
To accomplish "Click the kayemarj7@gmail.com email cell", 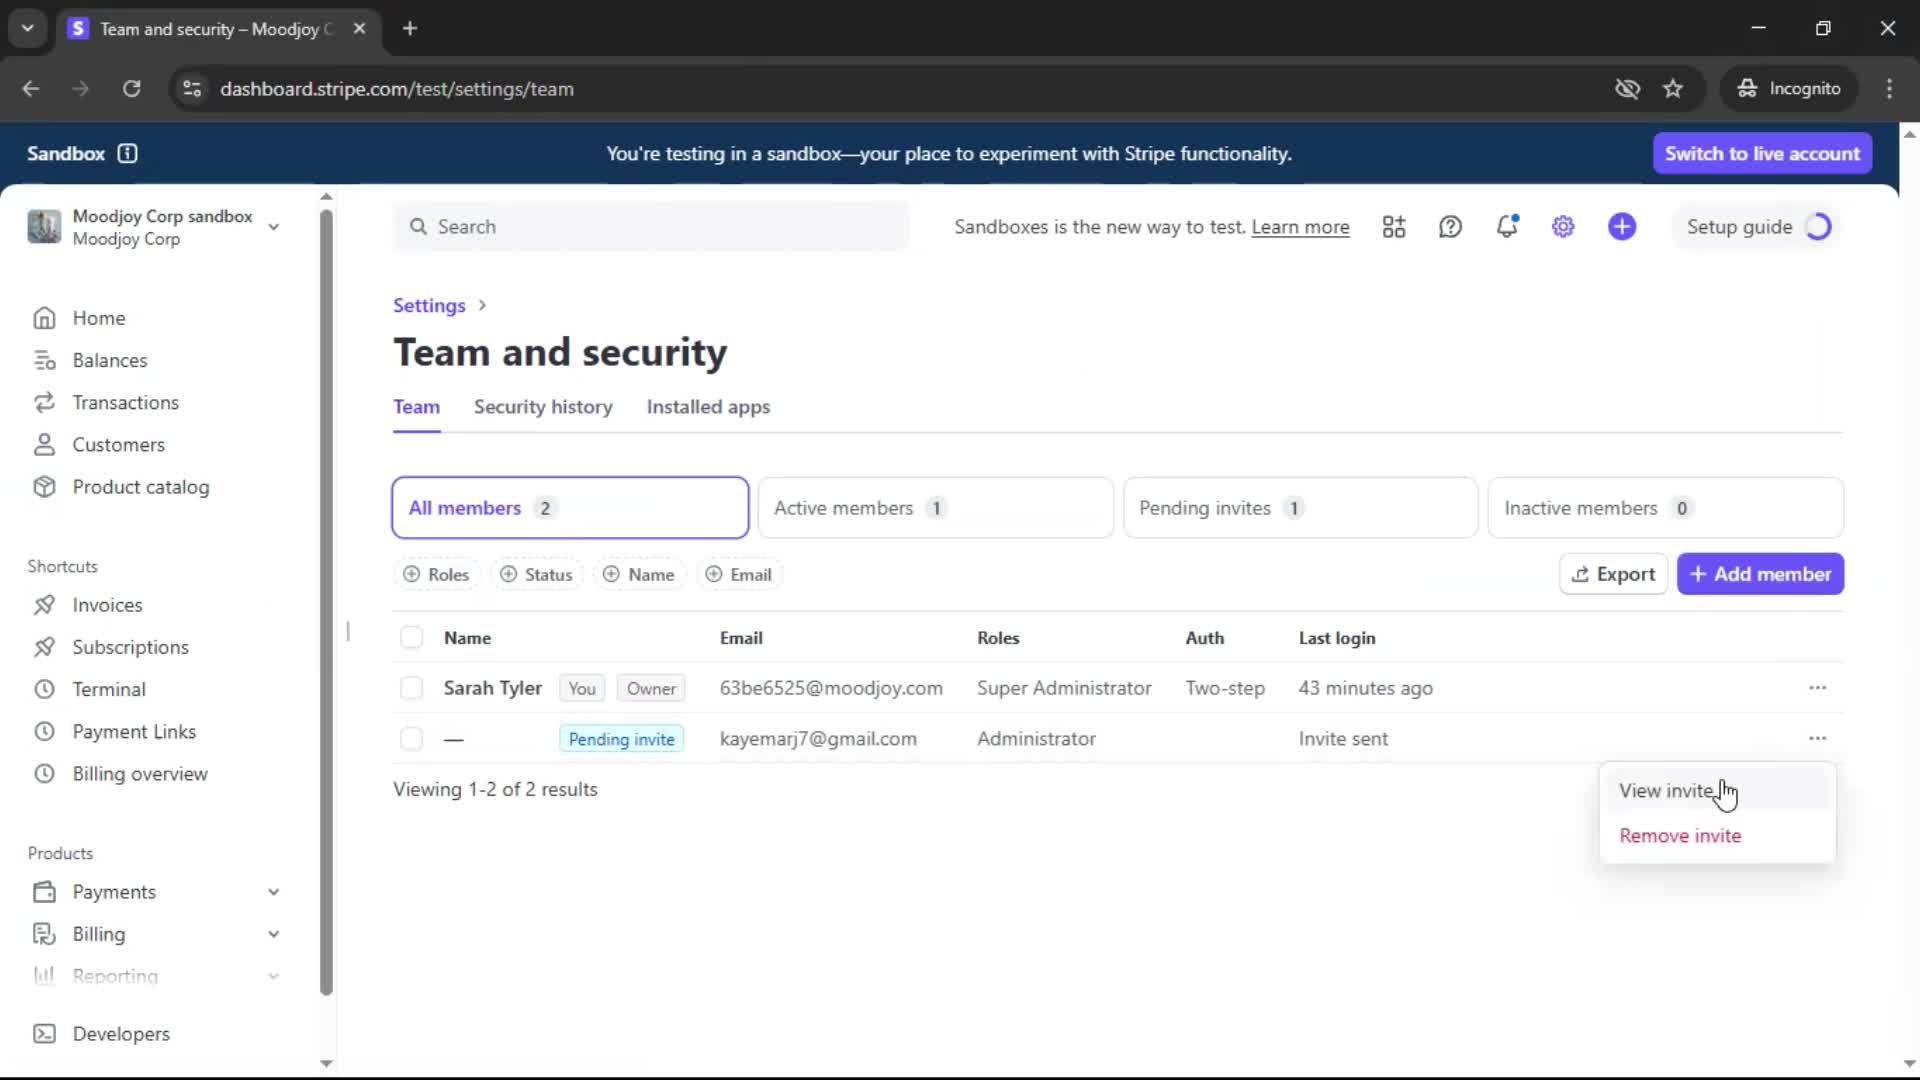I will click(x=818, y=739).
